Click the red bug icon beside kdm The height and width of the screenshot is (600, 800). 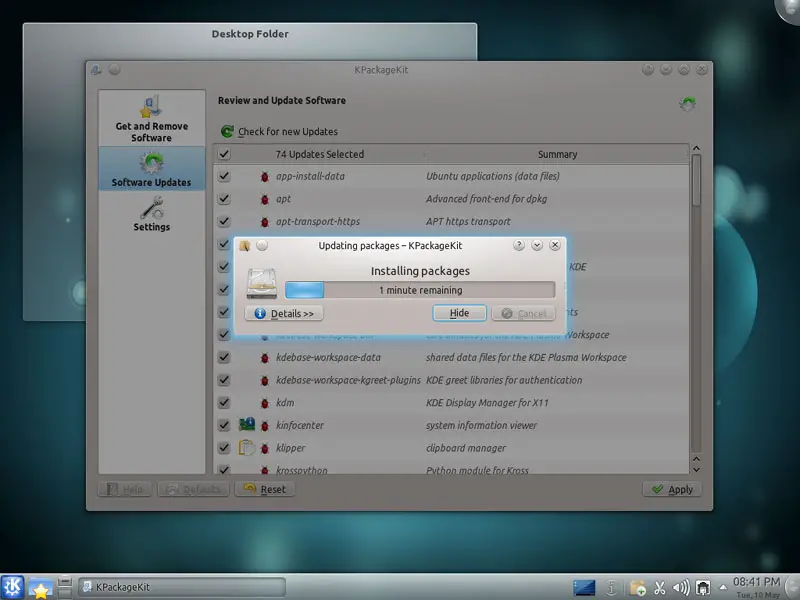(x=264, y=403)
